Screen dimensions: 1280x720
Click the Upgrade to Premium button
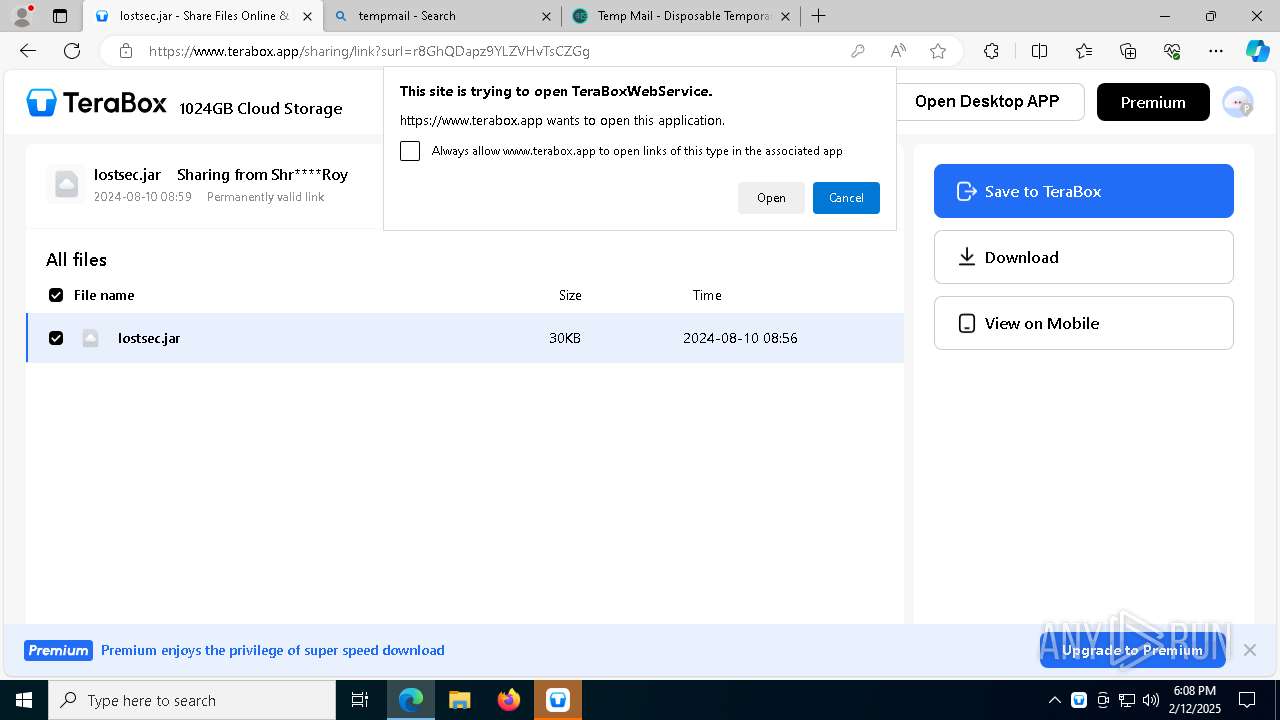point(1133,650)
